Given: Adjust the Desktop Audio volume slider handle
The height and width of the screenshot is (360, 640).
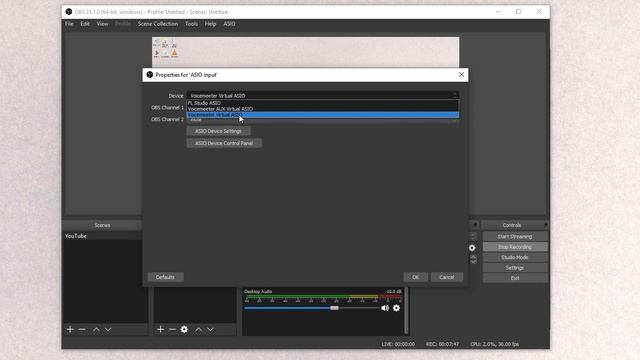Looking at the screenshot, I should tap(334, 308).
